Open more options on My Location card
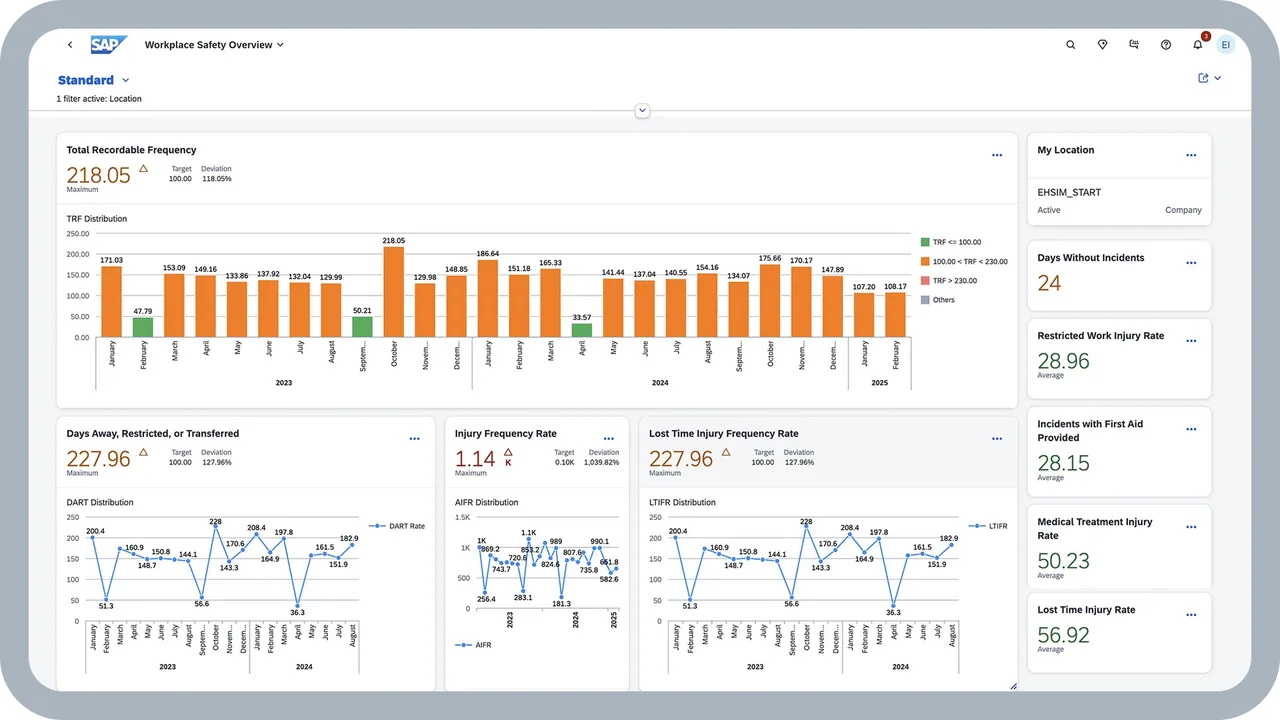This screenshot has height=720, width=1280. [1191, 155]
